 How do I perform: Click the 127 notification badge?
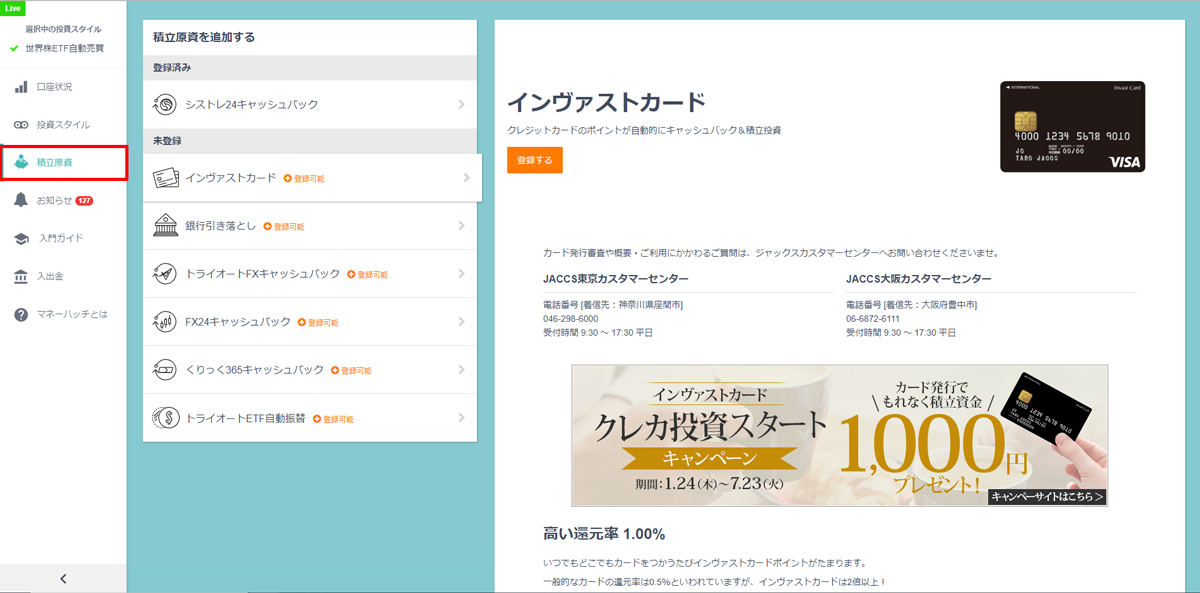(x=85, y=200)
